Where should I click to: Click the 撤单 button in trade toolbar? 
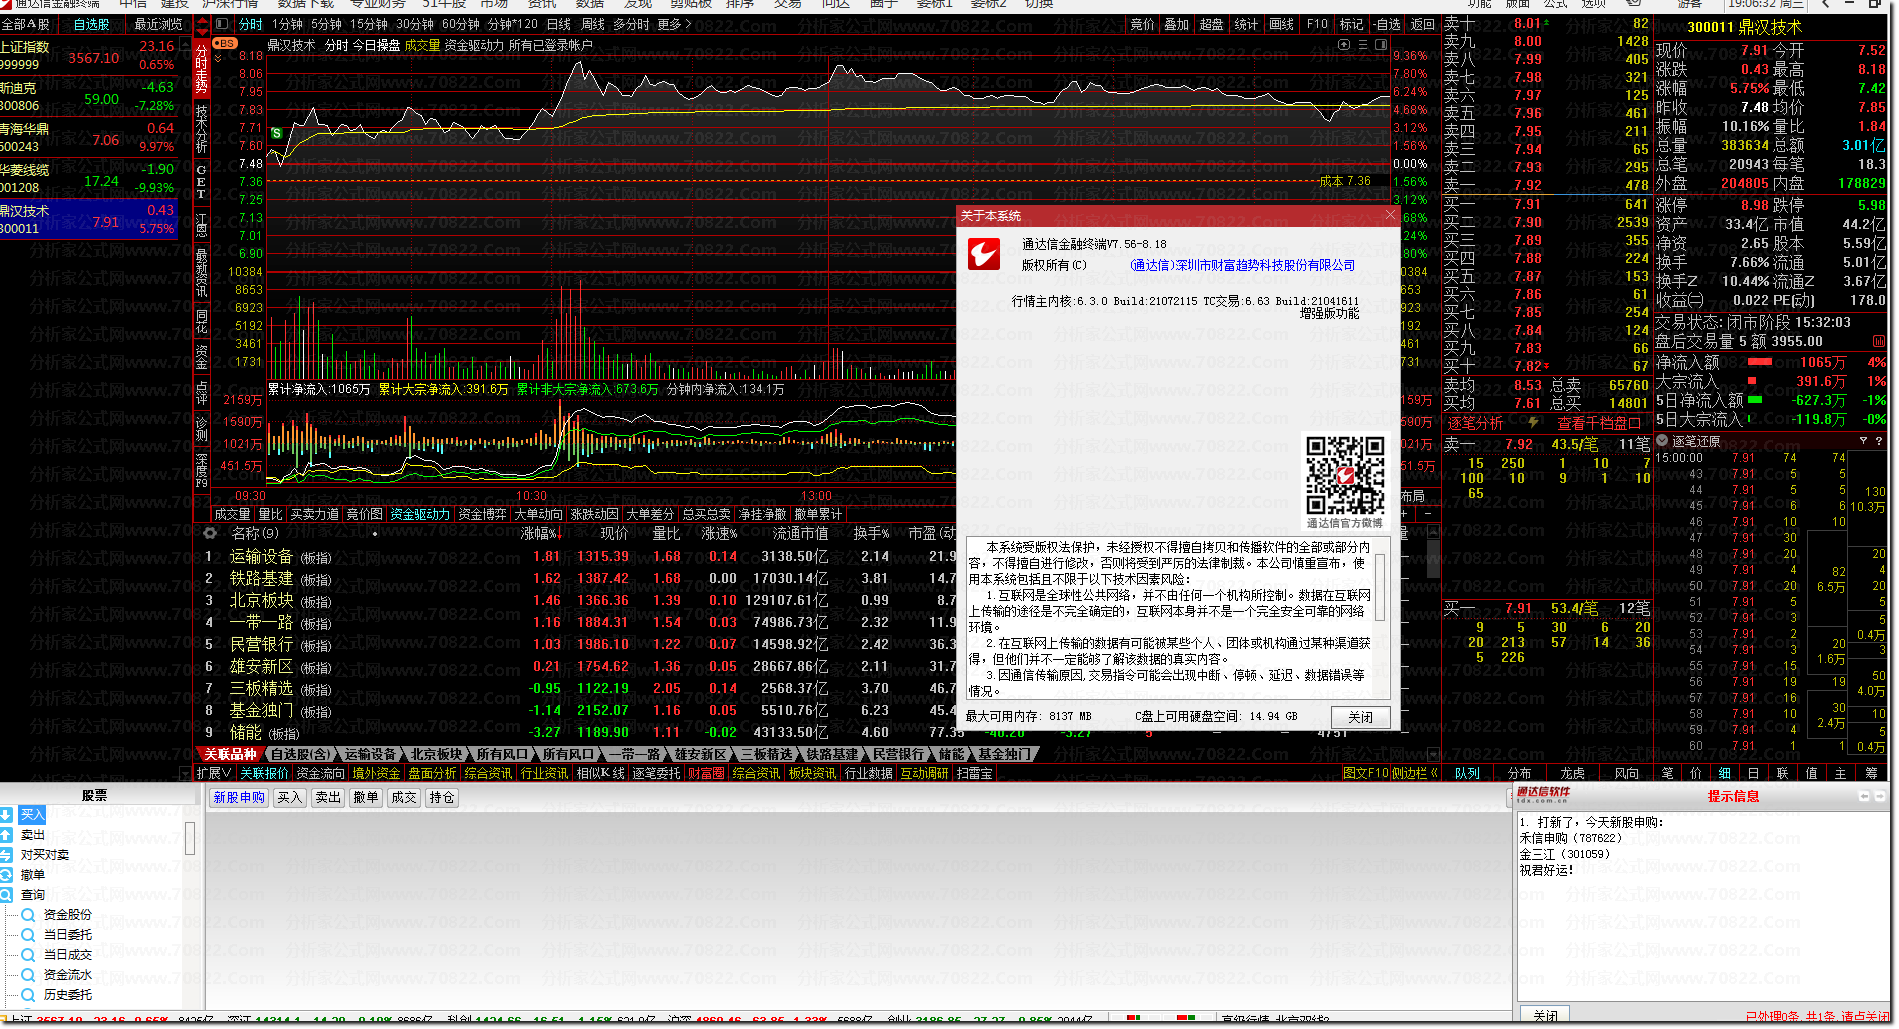click(366, 797)
